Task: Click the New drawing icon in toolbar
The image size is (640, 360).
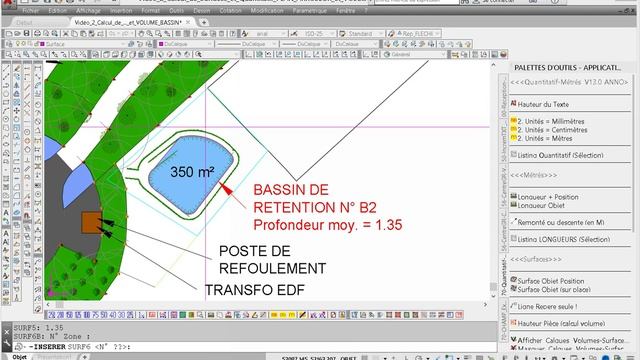Action: coord(9,33)
